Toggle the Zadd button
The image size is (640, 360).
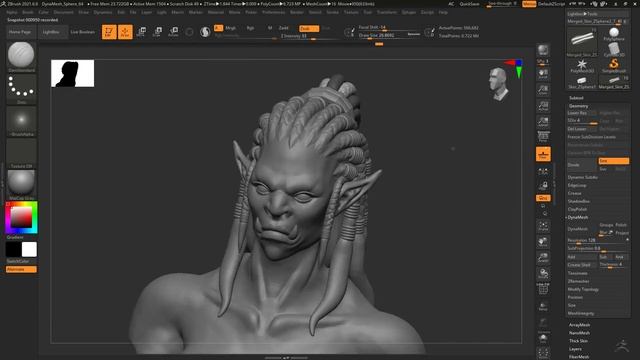(284, 28)
